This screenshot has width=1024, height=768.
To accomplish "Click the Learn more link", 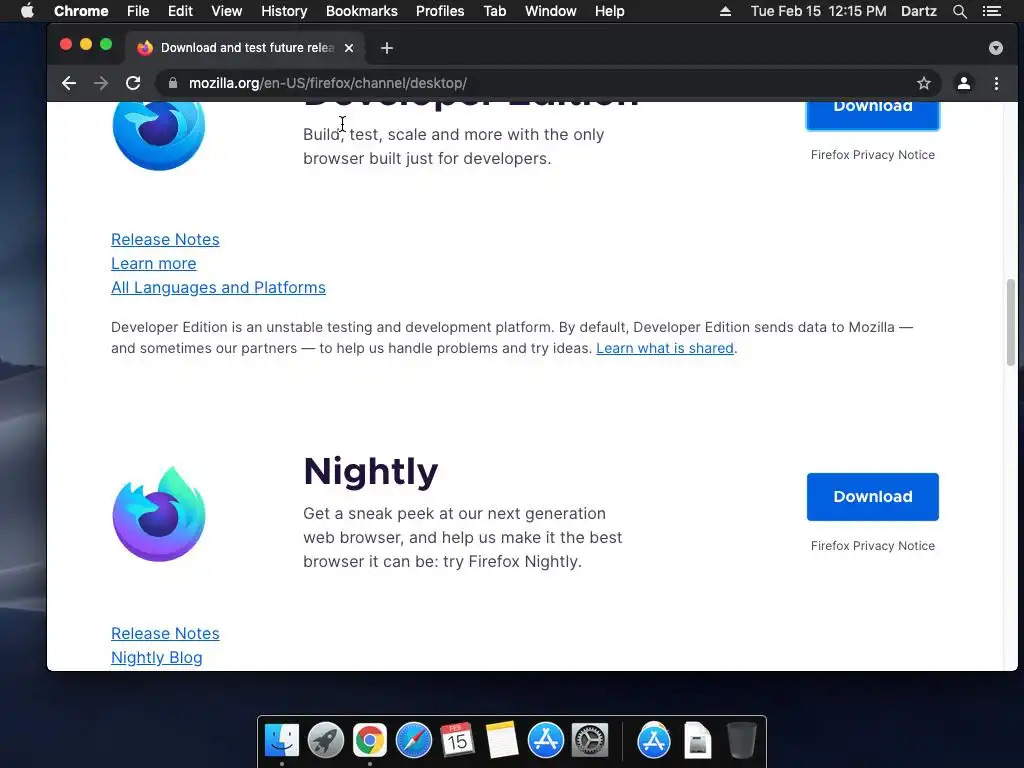I will point(153,263).
